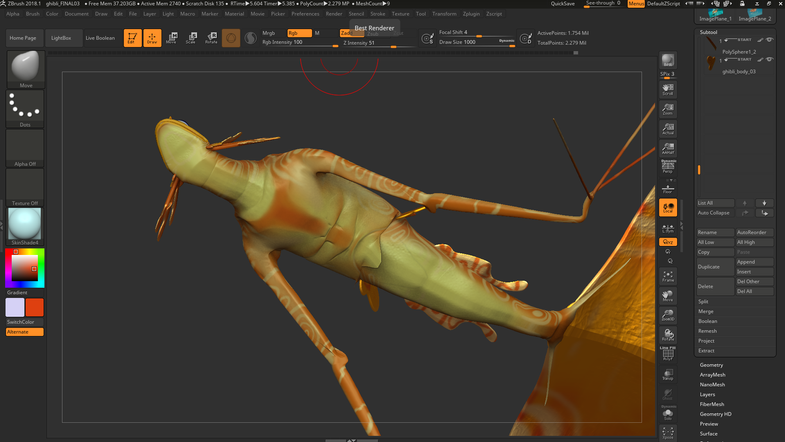Click the Move view icon in right shelf
Viewport: 785px width, 442px height.
[x=668, y=295]
